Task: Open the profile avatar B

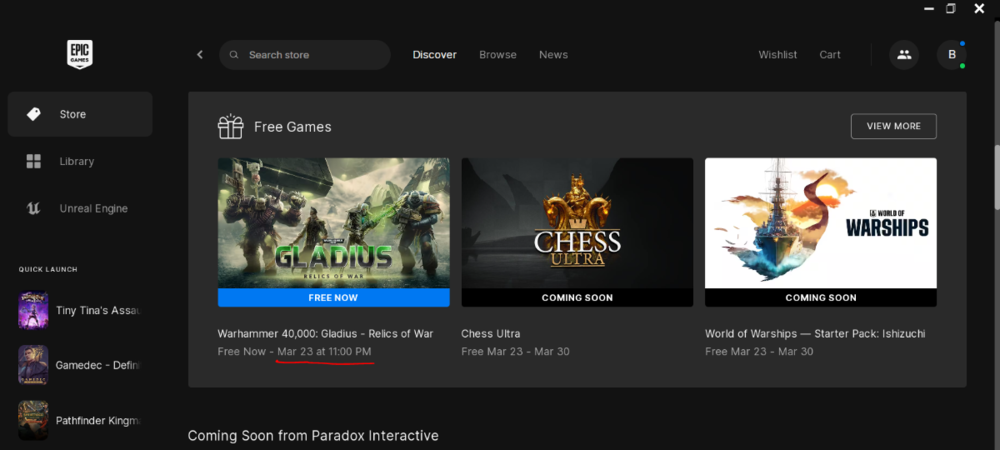Action: [952, 55]
